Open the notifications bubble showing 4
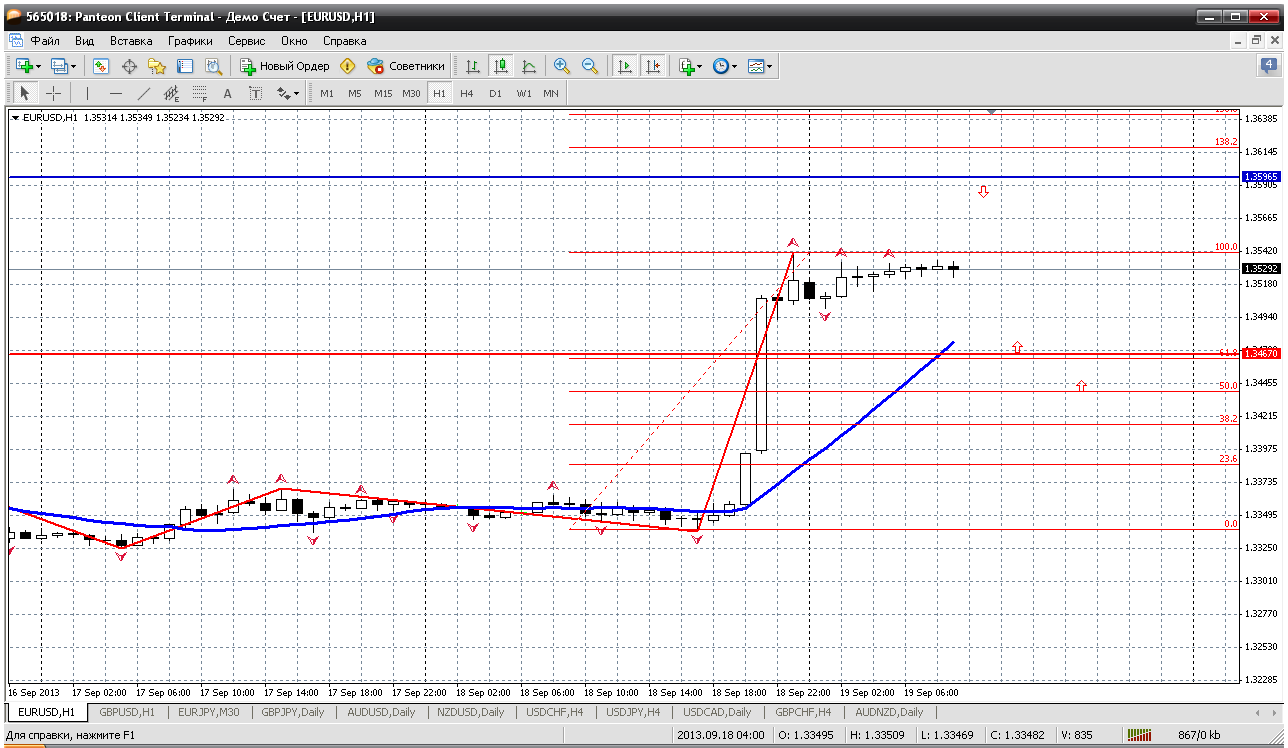The image size is (1288, 748). 1267,66
